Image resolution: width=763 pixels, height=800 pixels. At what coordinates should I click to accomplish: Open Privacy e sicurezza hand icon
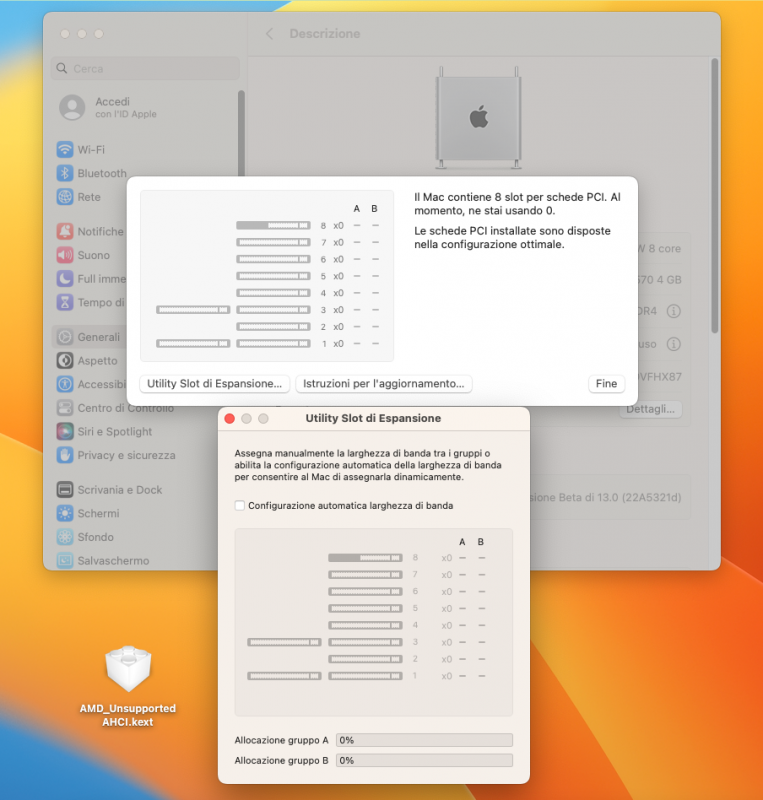click(65, 455)
